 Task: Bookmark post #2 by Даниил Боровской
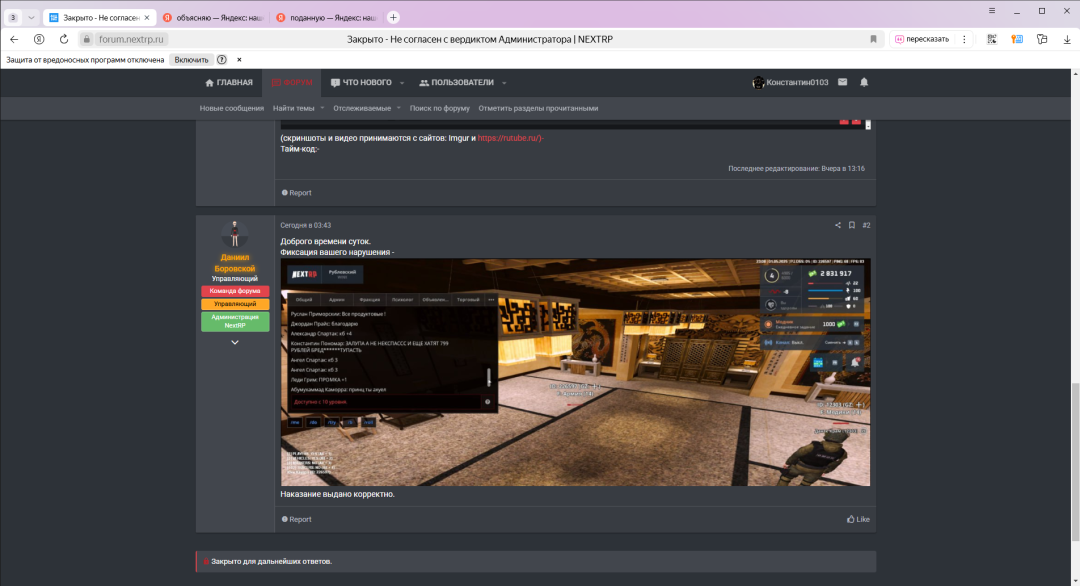pyautogui.click(x=852, y=225)
